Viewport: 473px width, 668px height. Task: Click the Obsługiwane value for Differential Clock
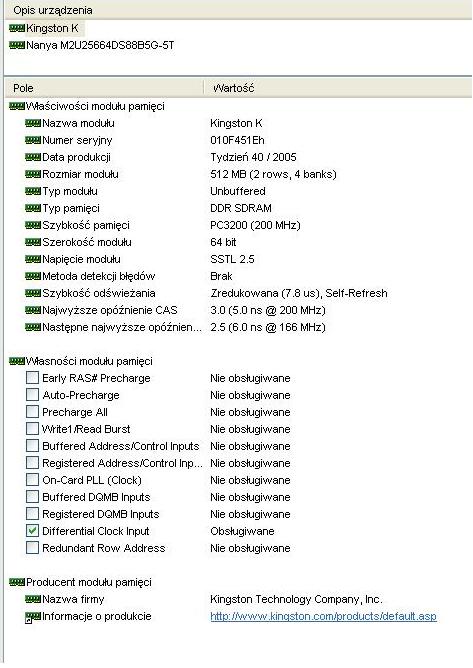242,531
